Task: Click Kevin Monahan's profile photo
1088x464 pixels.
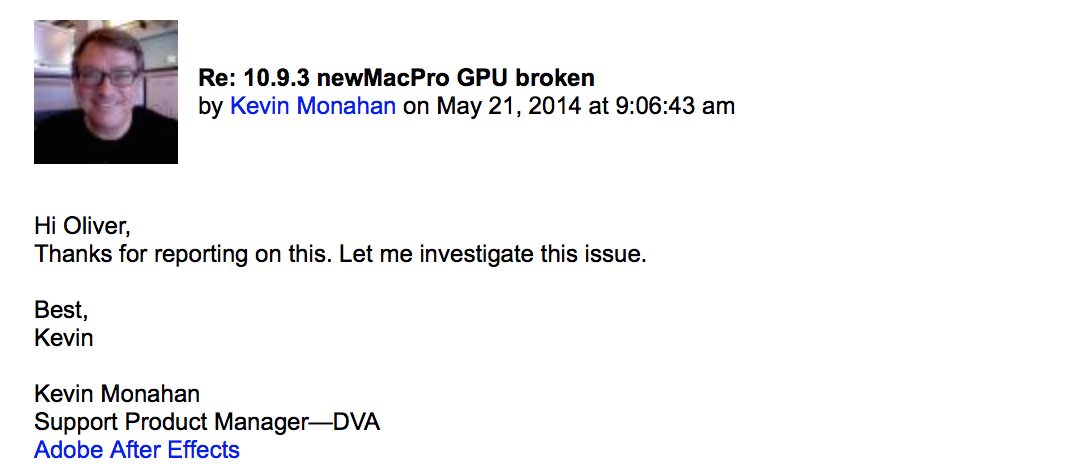Action: [x=106, y=92]
